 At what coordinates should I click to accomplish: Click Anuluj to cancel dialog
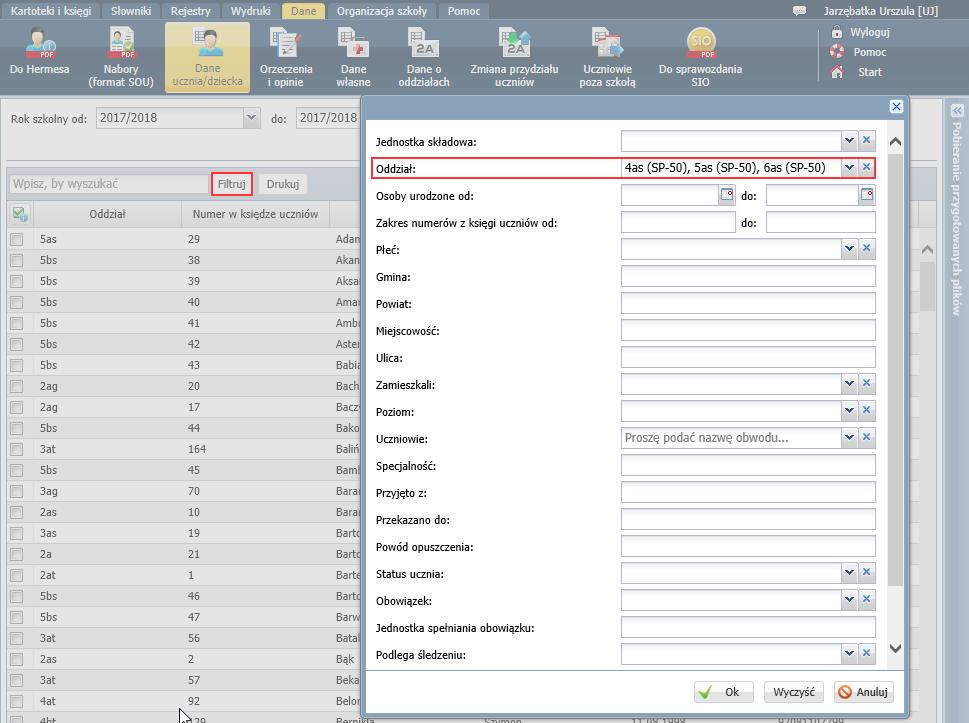tap(864, 691)
